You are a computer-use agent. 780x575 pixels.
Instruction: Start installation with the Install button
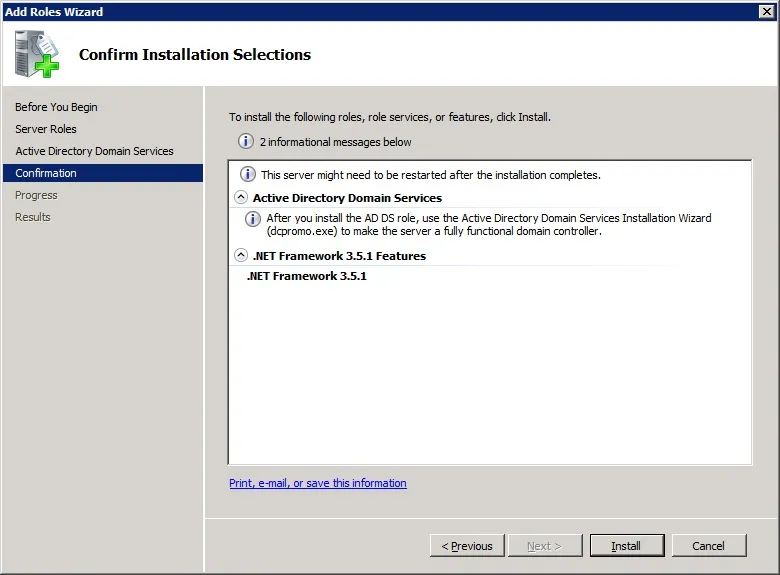627,546
